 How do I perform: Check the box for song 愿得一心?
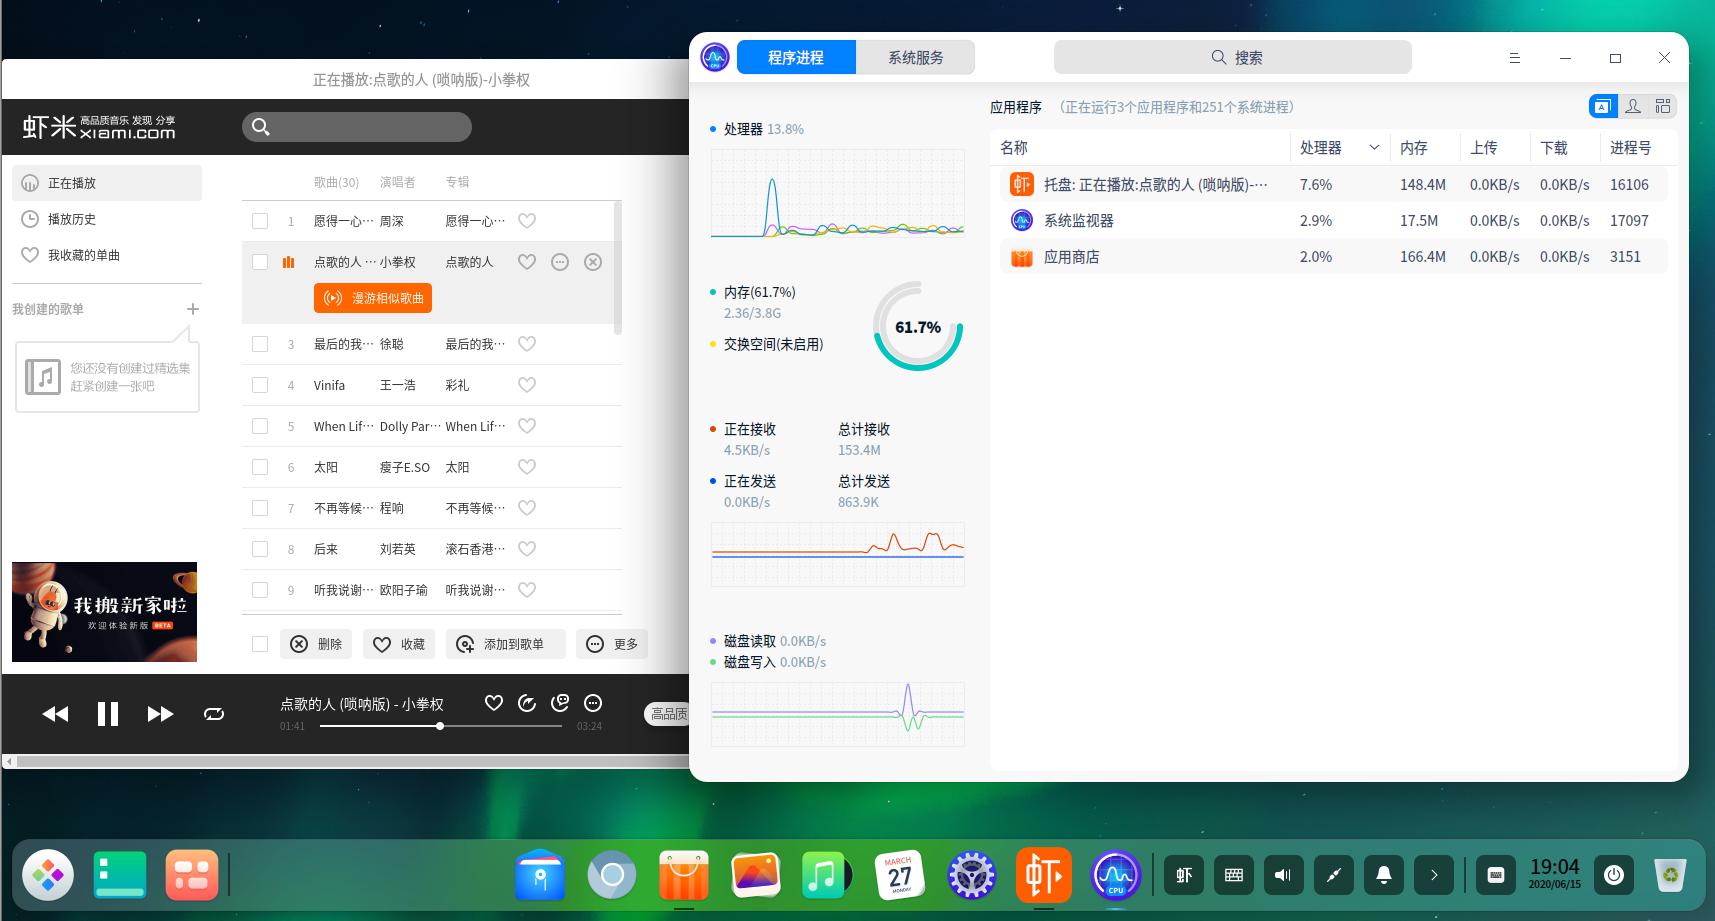tap(260, 220)
